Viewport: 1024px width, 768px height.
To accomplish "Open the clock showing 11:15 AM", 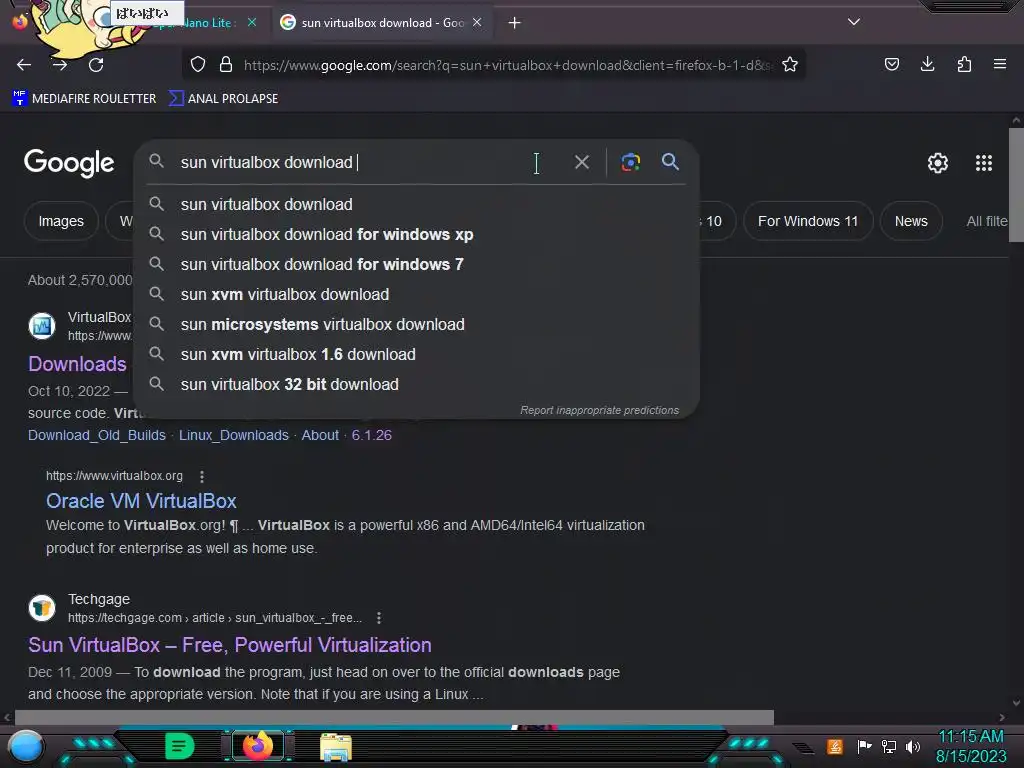I will pyautogui.click(x=970, y=746).
